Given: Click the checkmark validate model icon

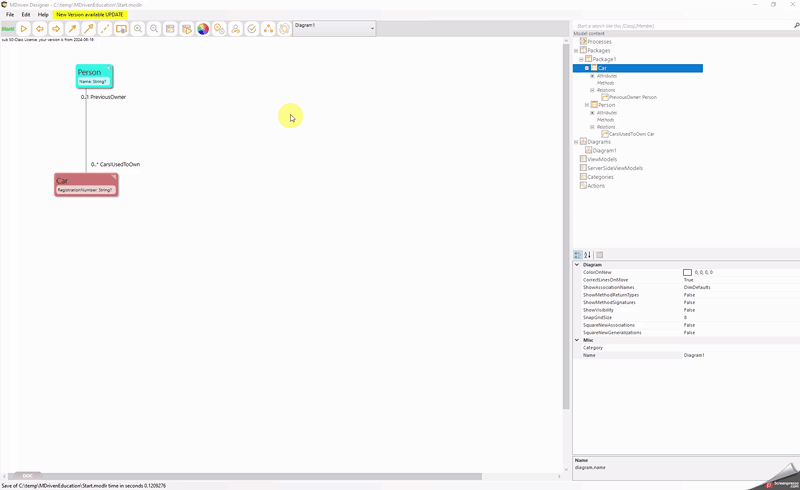Looking at the screenshot, I should click(252, 29).
